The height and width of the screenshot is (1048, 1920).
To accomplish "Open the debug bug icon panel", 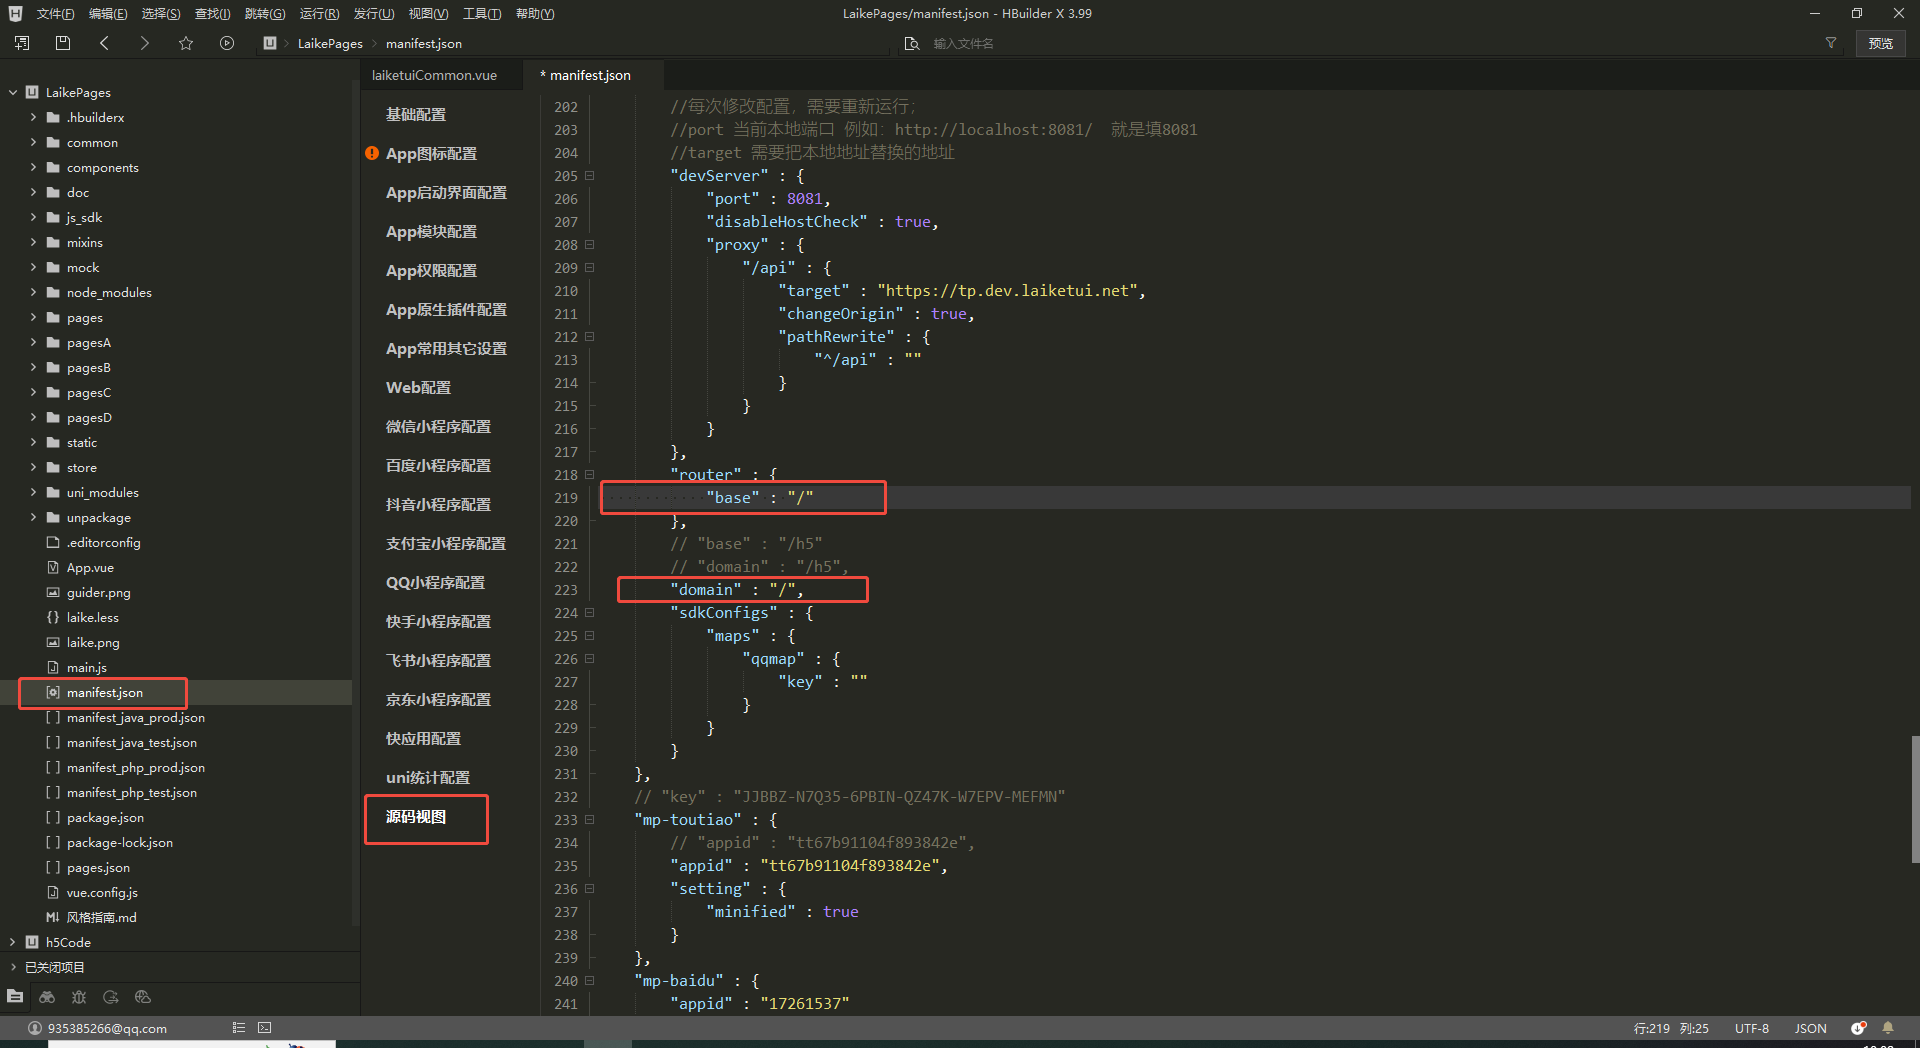I will [79, 997].
